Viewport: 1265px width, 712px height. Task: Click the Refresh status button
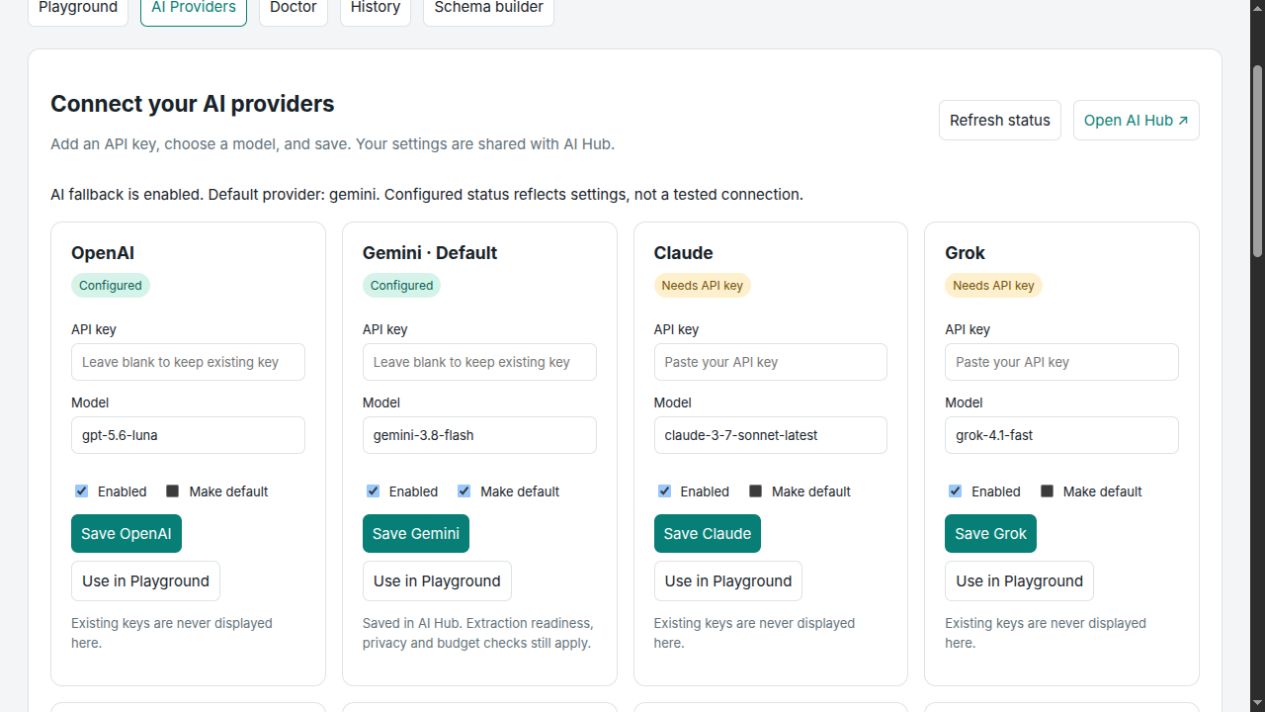[x=999, y=120]
